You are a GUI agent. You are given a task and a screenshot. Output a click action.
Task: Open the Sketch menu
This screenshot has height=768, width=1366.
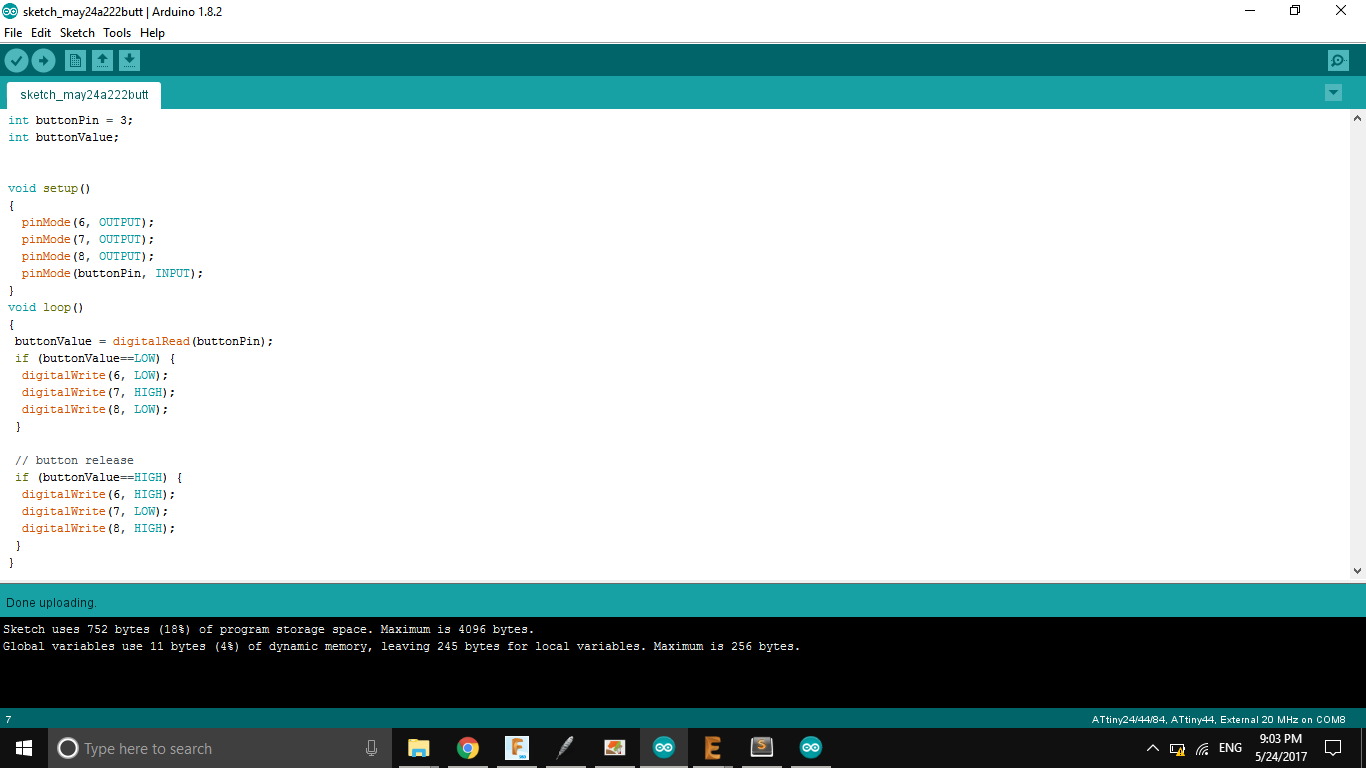[x=77, y=33]
